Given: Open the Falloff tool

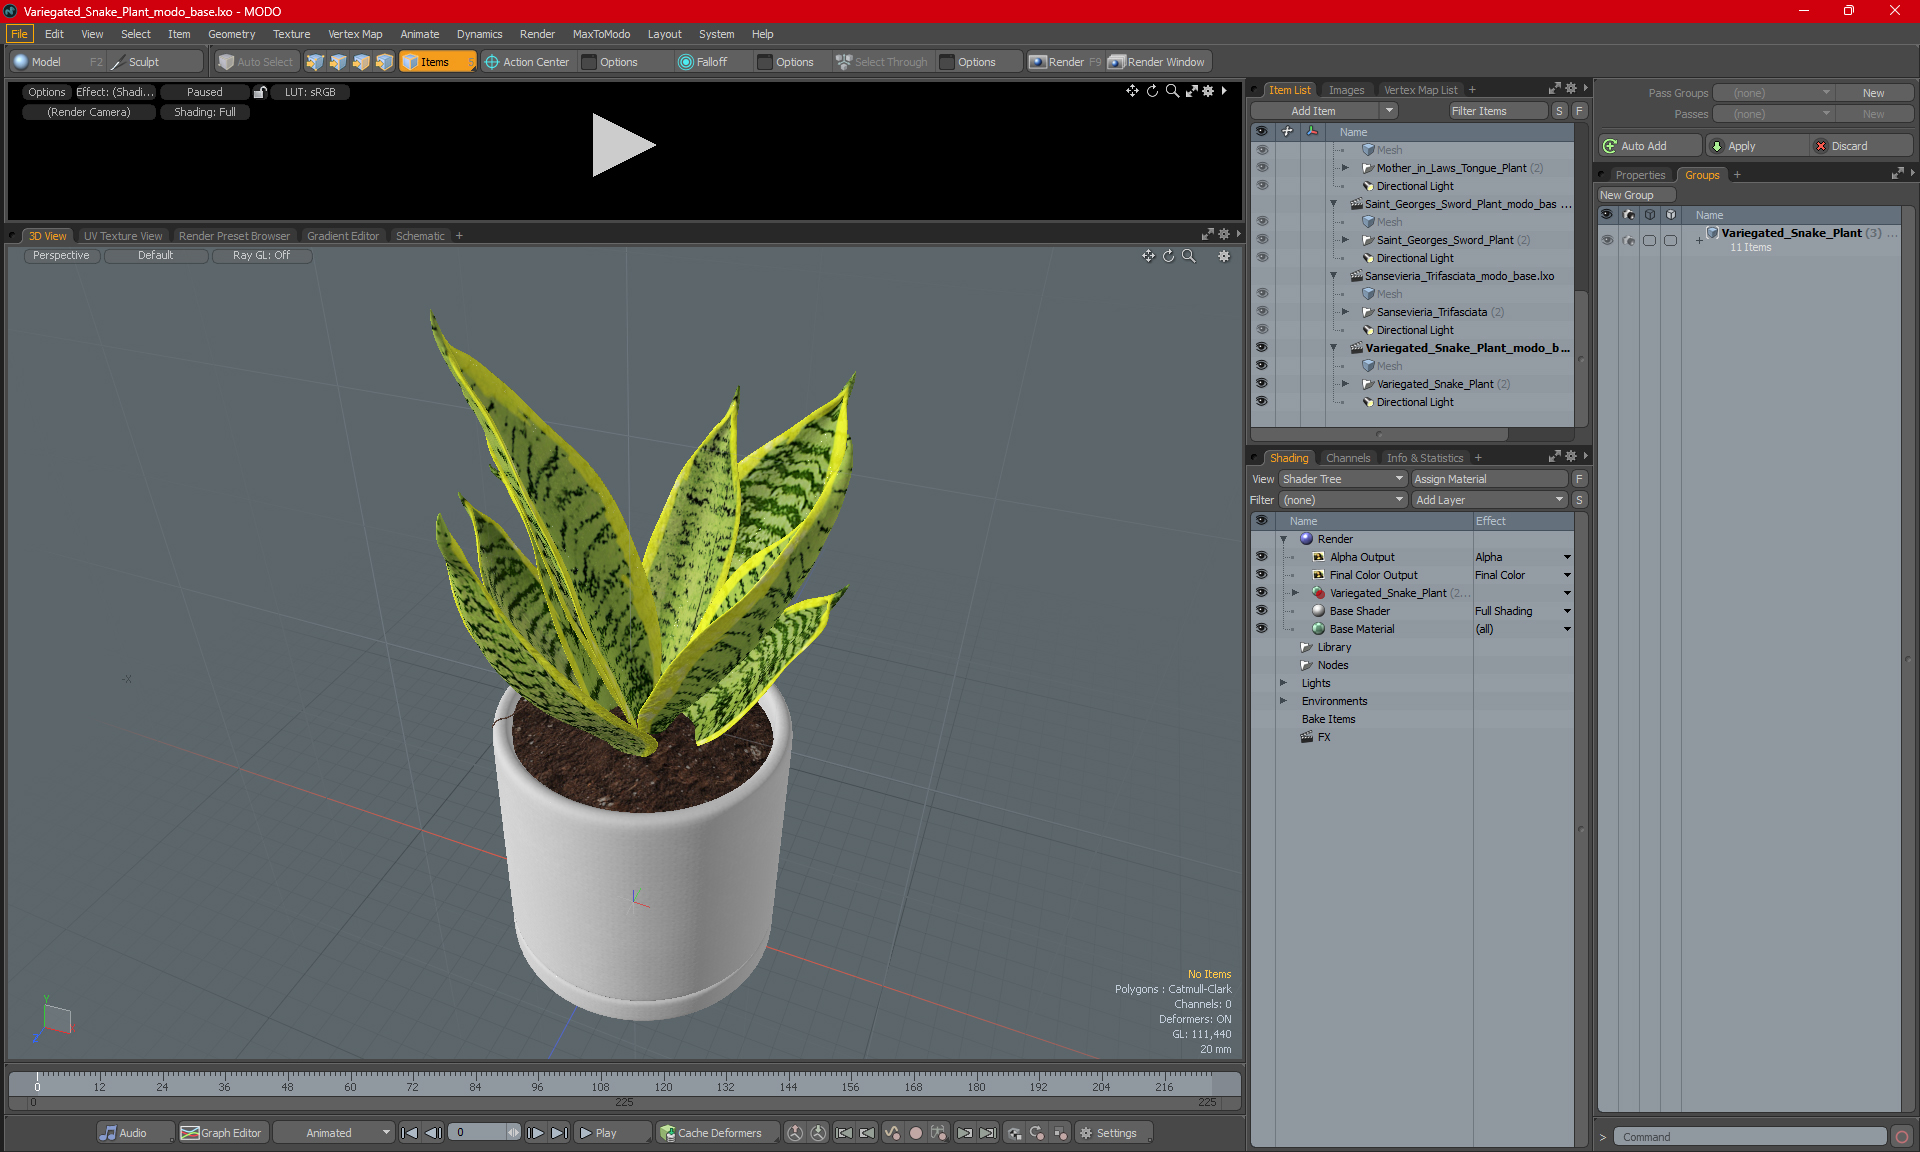Looking at the screenshot, I should (x=703, y=62).
